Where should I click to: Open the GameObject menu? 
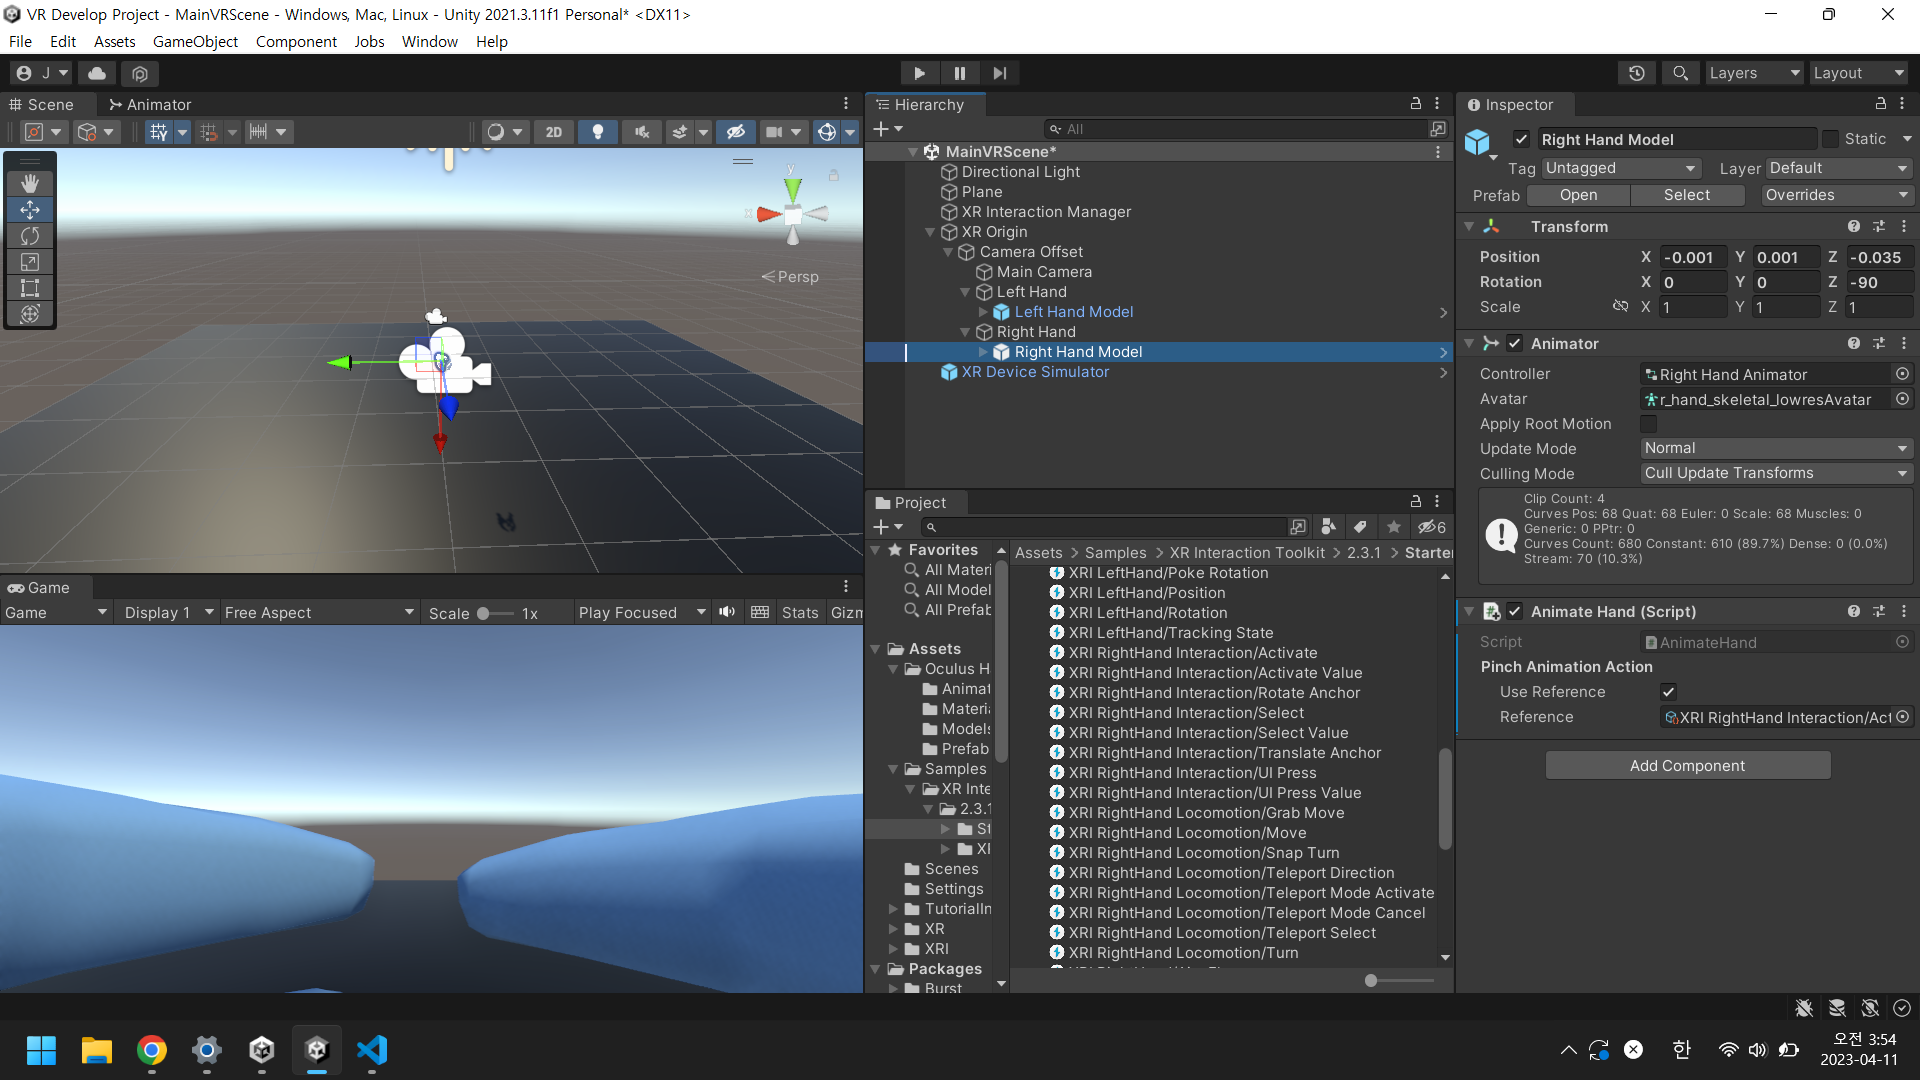point(195,41)
